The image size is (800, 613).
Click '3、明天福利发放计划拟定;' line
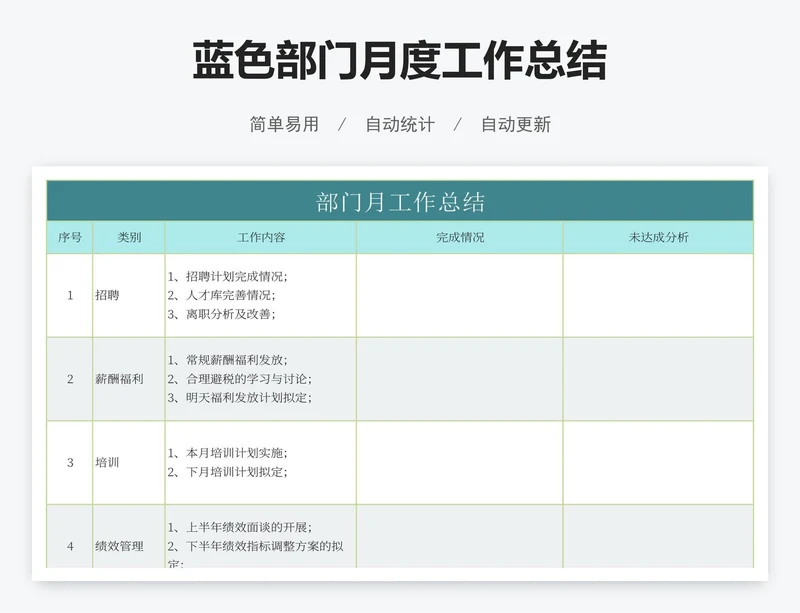pyautogui.click(x=240, y=398)
